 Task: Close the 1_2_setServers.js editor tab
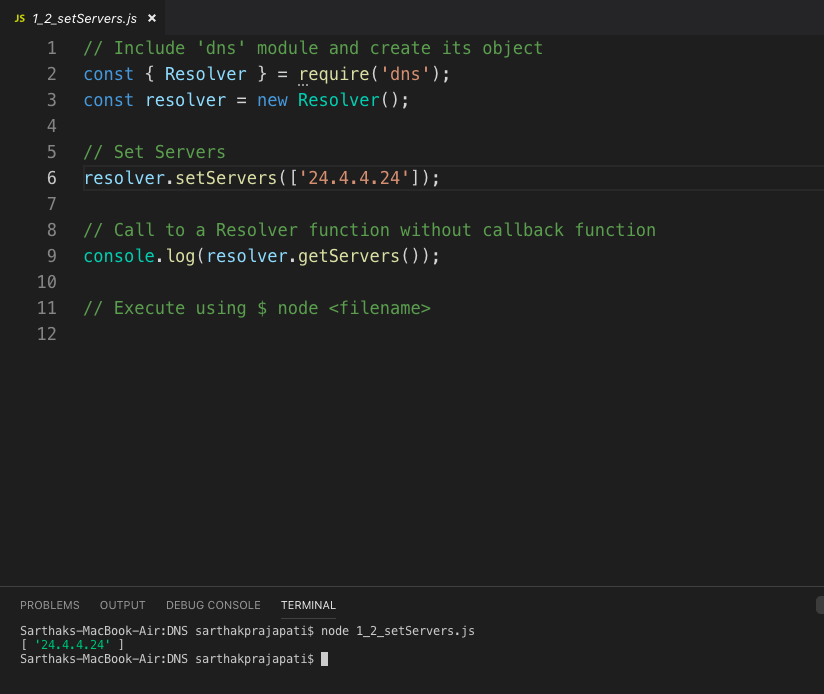[152, 18]
